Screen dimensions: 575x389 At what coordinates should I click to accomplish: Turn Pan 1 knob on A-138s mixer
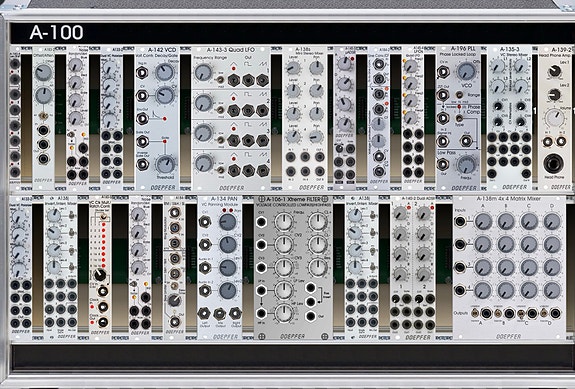[x=316, y=68]
